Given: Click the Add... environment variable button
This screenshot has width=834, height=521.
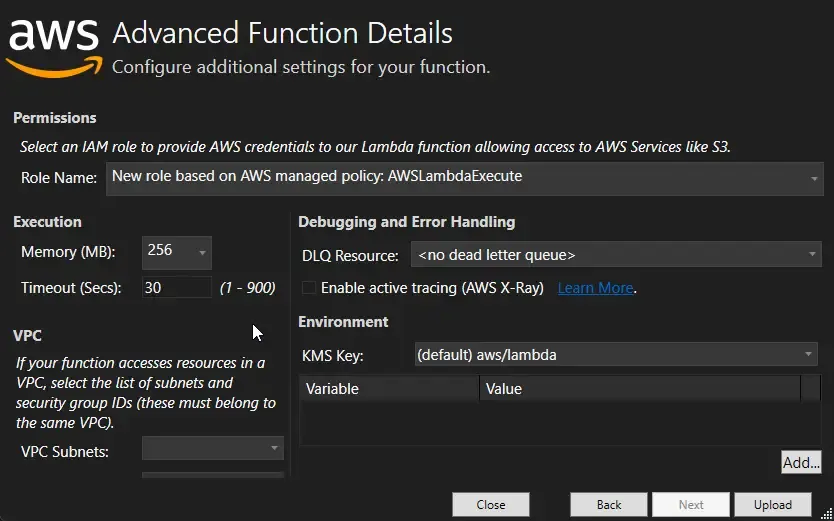Looking at the screenshot, I should point(801,463).
